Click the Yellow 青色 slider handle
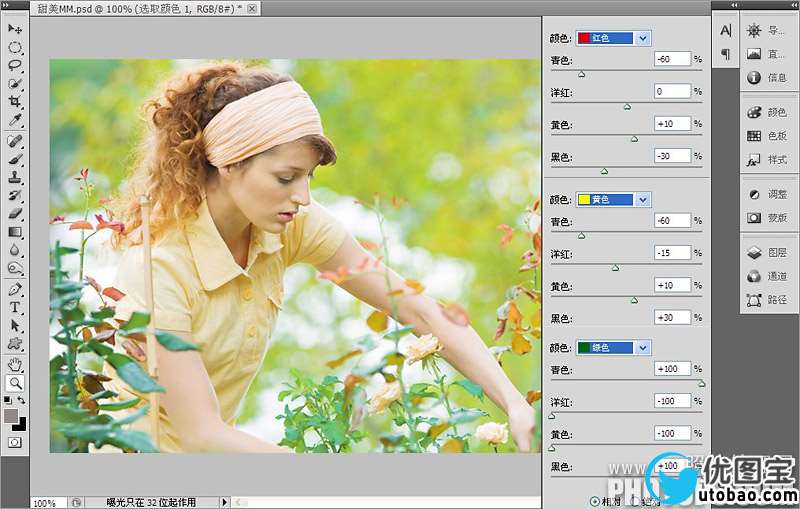This screenshot has height=509, width=800. point(582,236)
